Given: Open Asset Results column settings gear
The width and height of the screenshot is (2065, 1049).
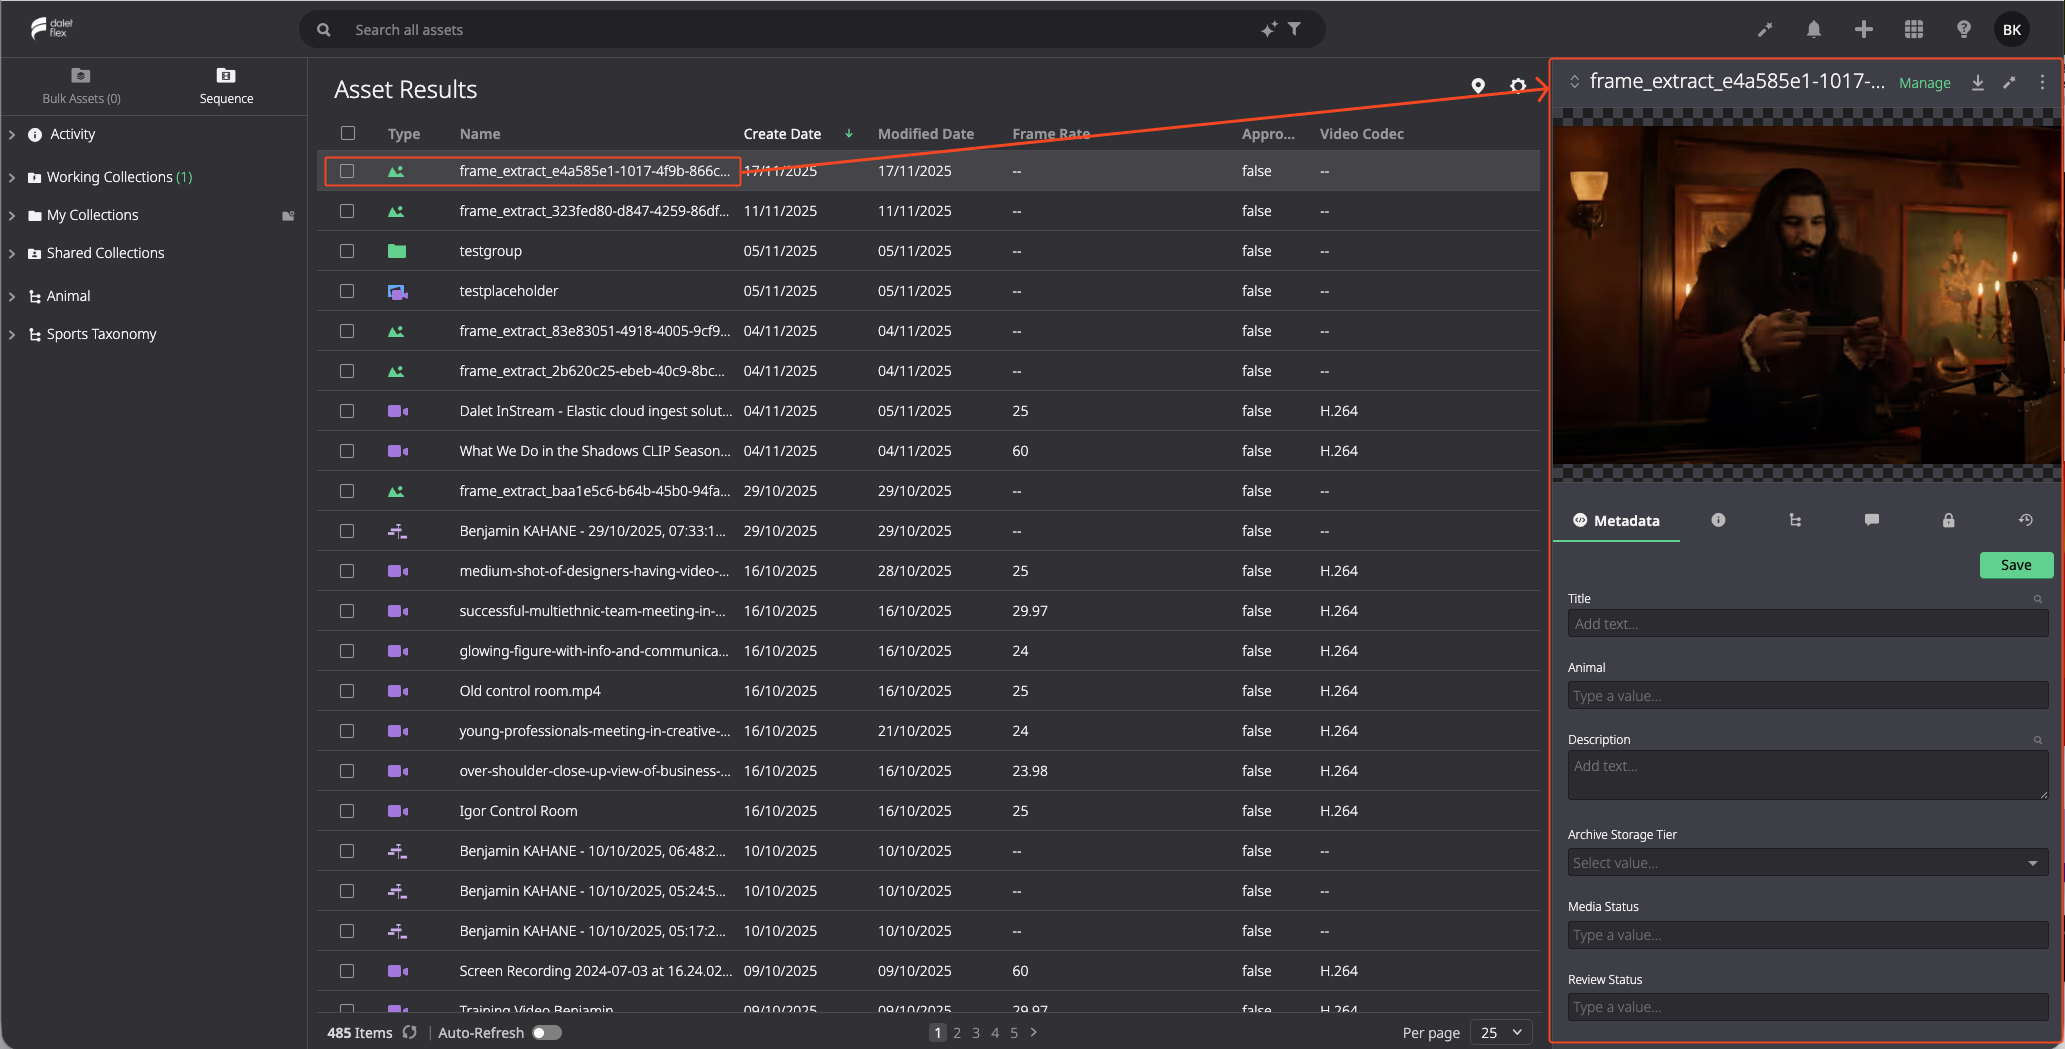Looking at the screenshot, I should coord(1518,86).
